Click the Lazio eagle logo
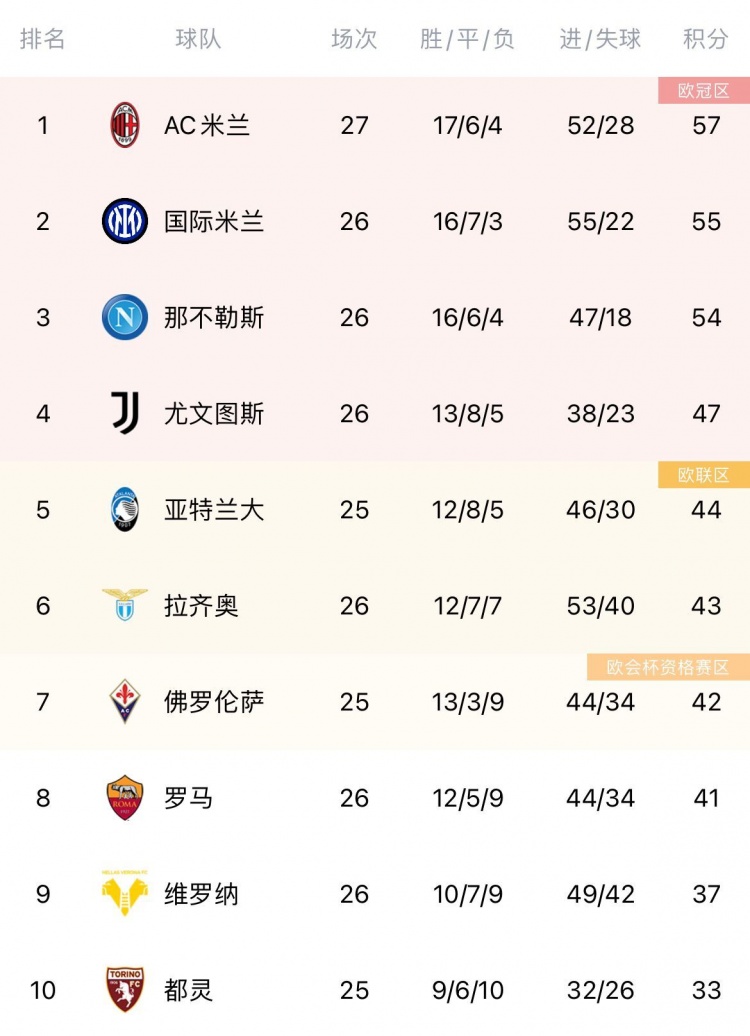 (x=124, y=605)
